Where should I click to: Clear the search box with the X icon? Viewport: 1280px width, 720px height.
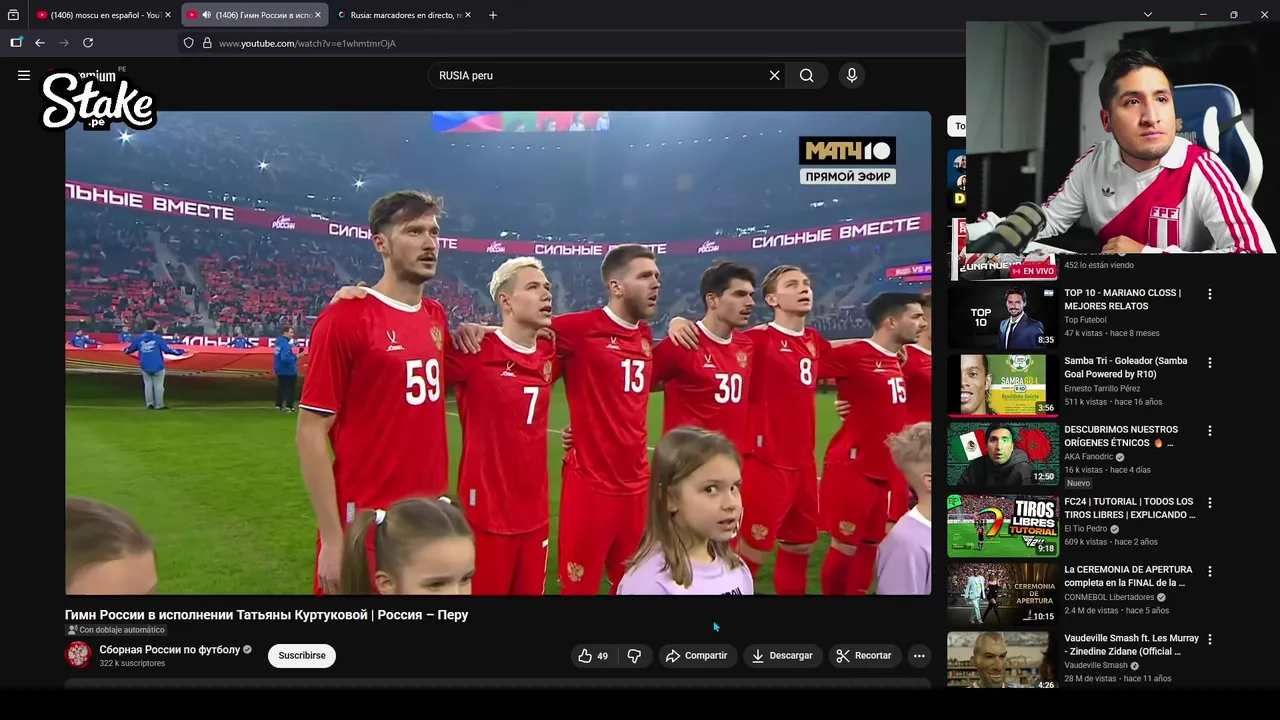click(x=774, y=75)
